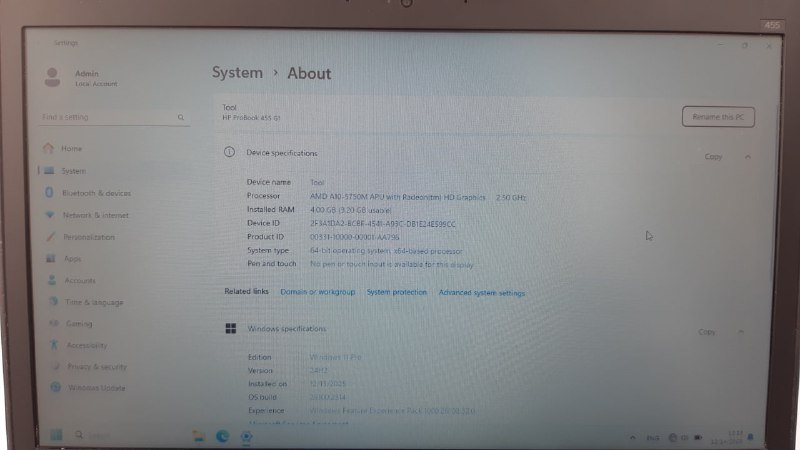
Task: Go to Network & internet settings
Action: [x=95, y=215]
